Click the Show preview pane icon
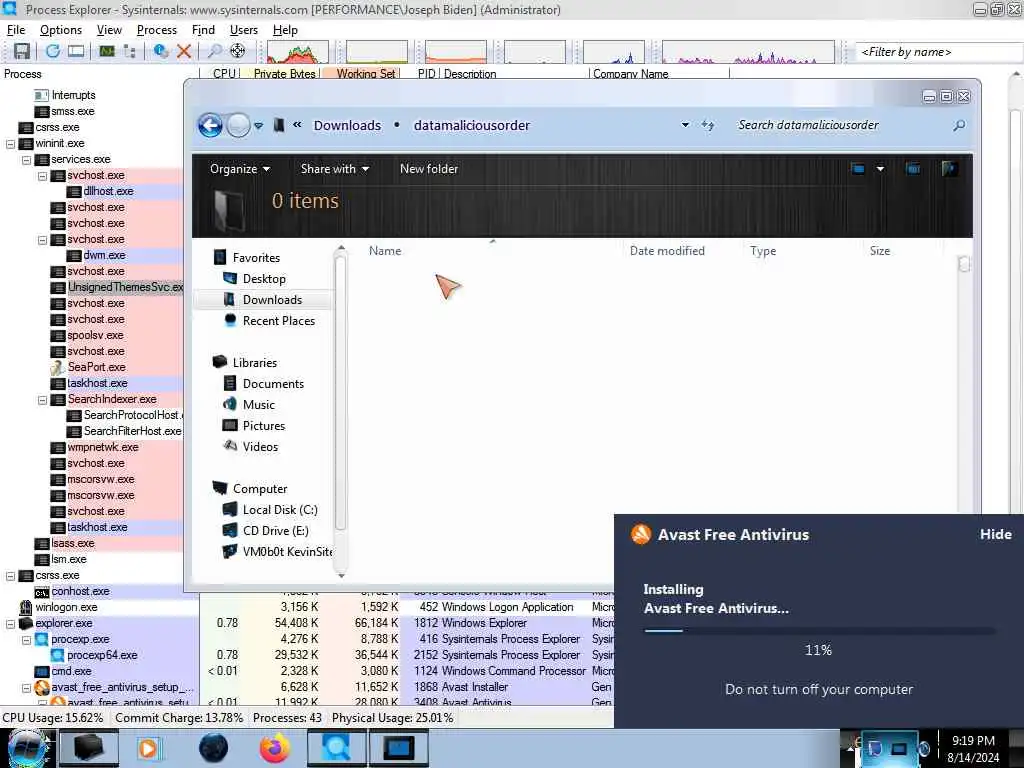Viewport: 1024px width, 768px height. click(x=913, y=168)
